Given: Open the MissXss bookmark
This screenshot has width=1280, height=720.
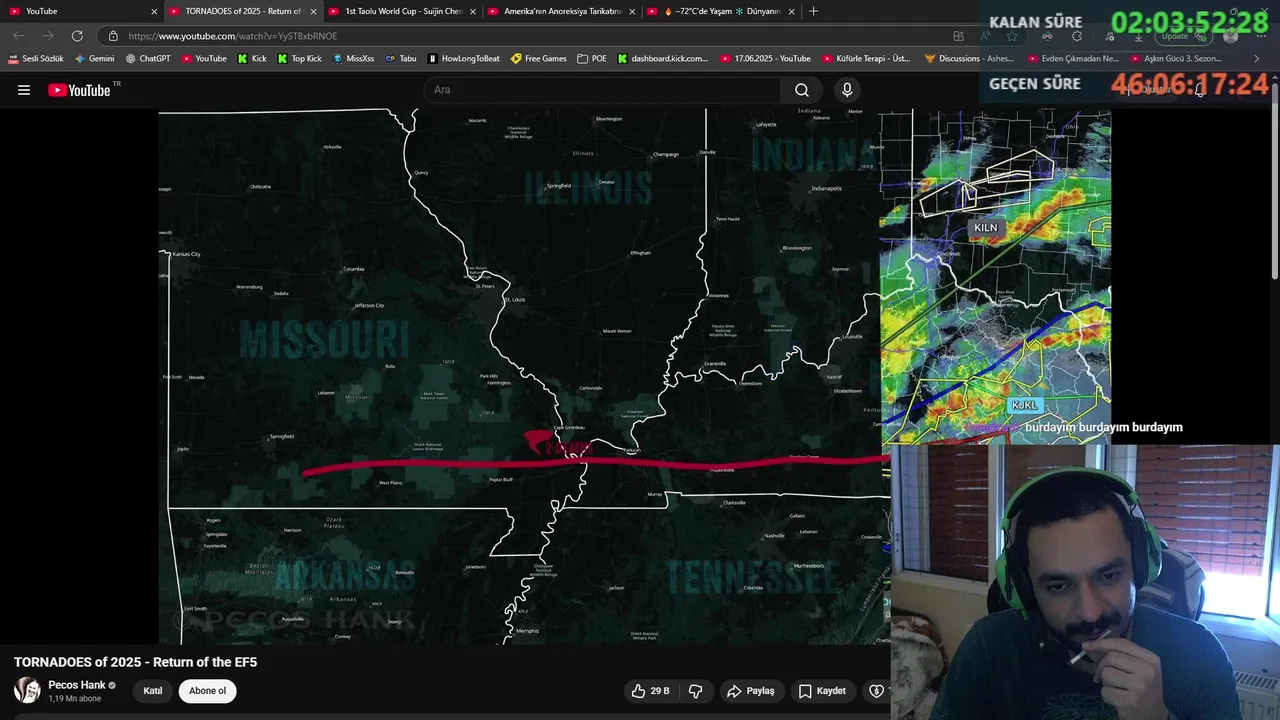Looking at the screenshot, I should [x=353, y=59].
